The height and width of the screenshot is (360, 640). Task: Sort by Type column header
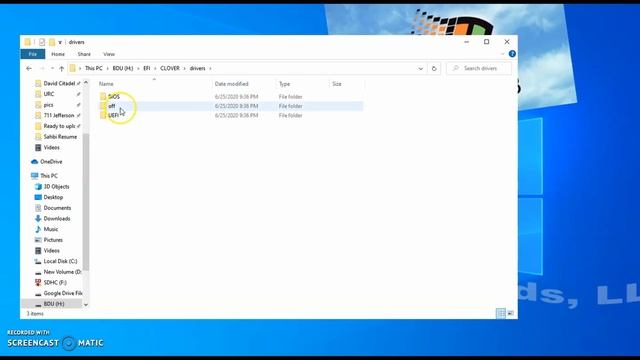click(284, 84)
